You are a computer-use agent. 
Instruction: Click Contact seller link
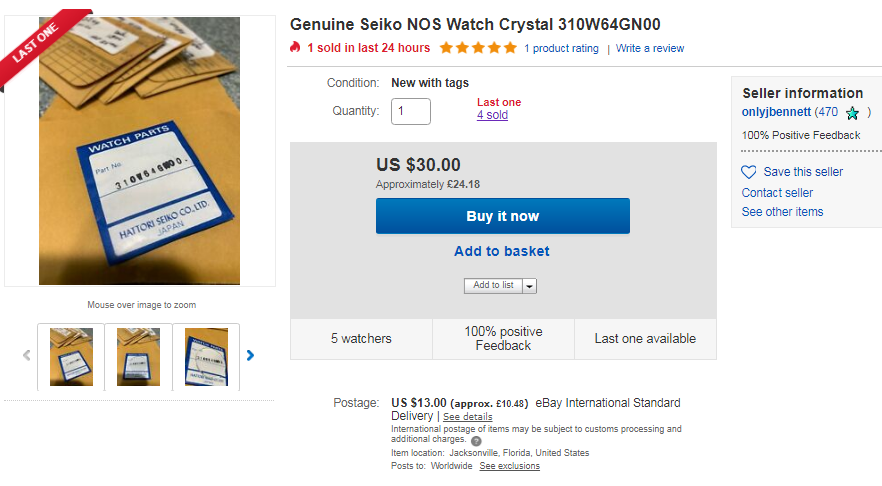coord(777,192)
